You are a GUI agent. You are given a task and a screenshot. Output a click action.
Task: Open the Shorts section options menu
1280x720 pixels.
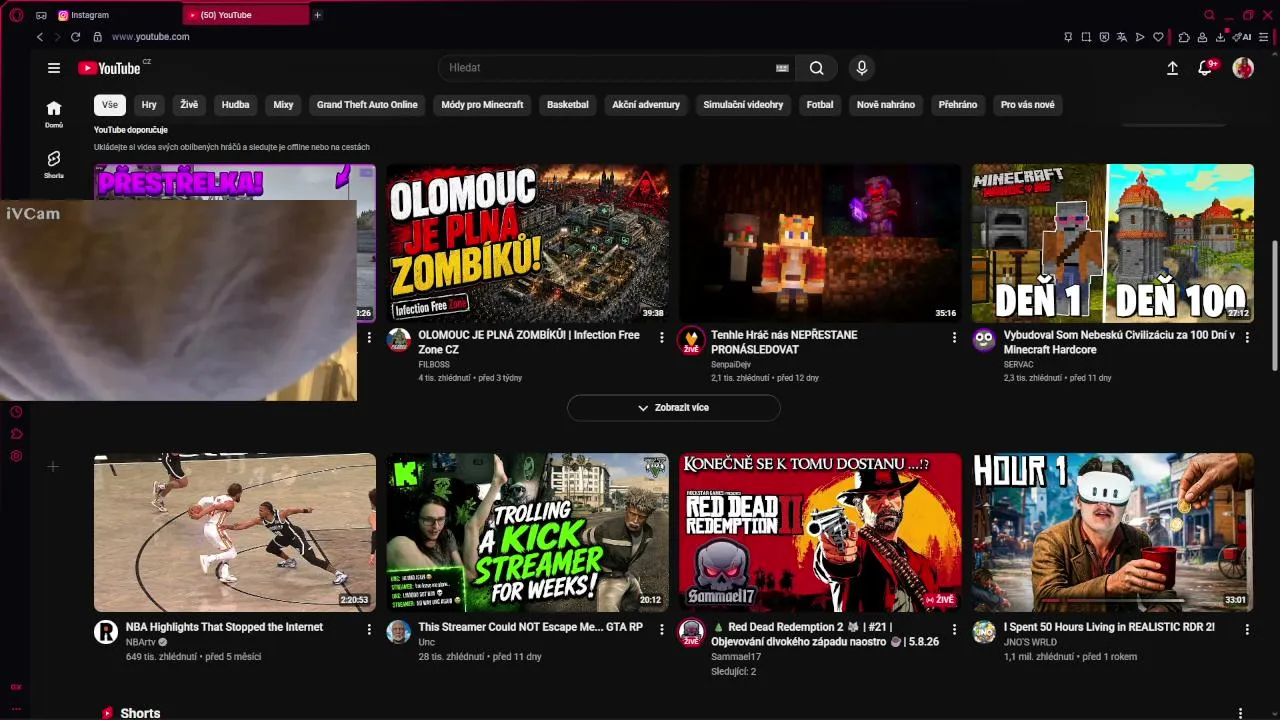pyautogui.click(x=1241, y=713)
